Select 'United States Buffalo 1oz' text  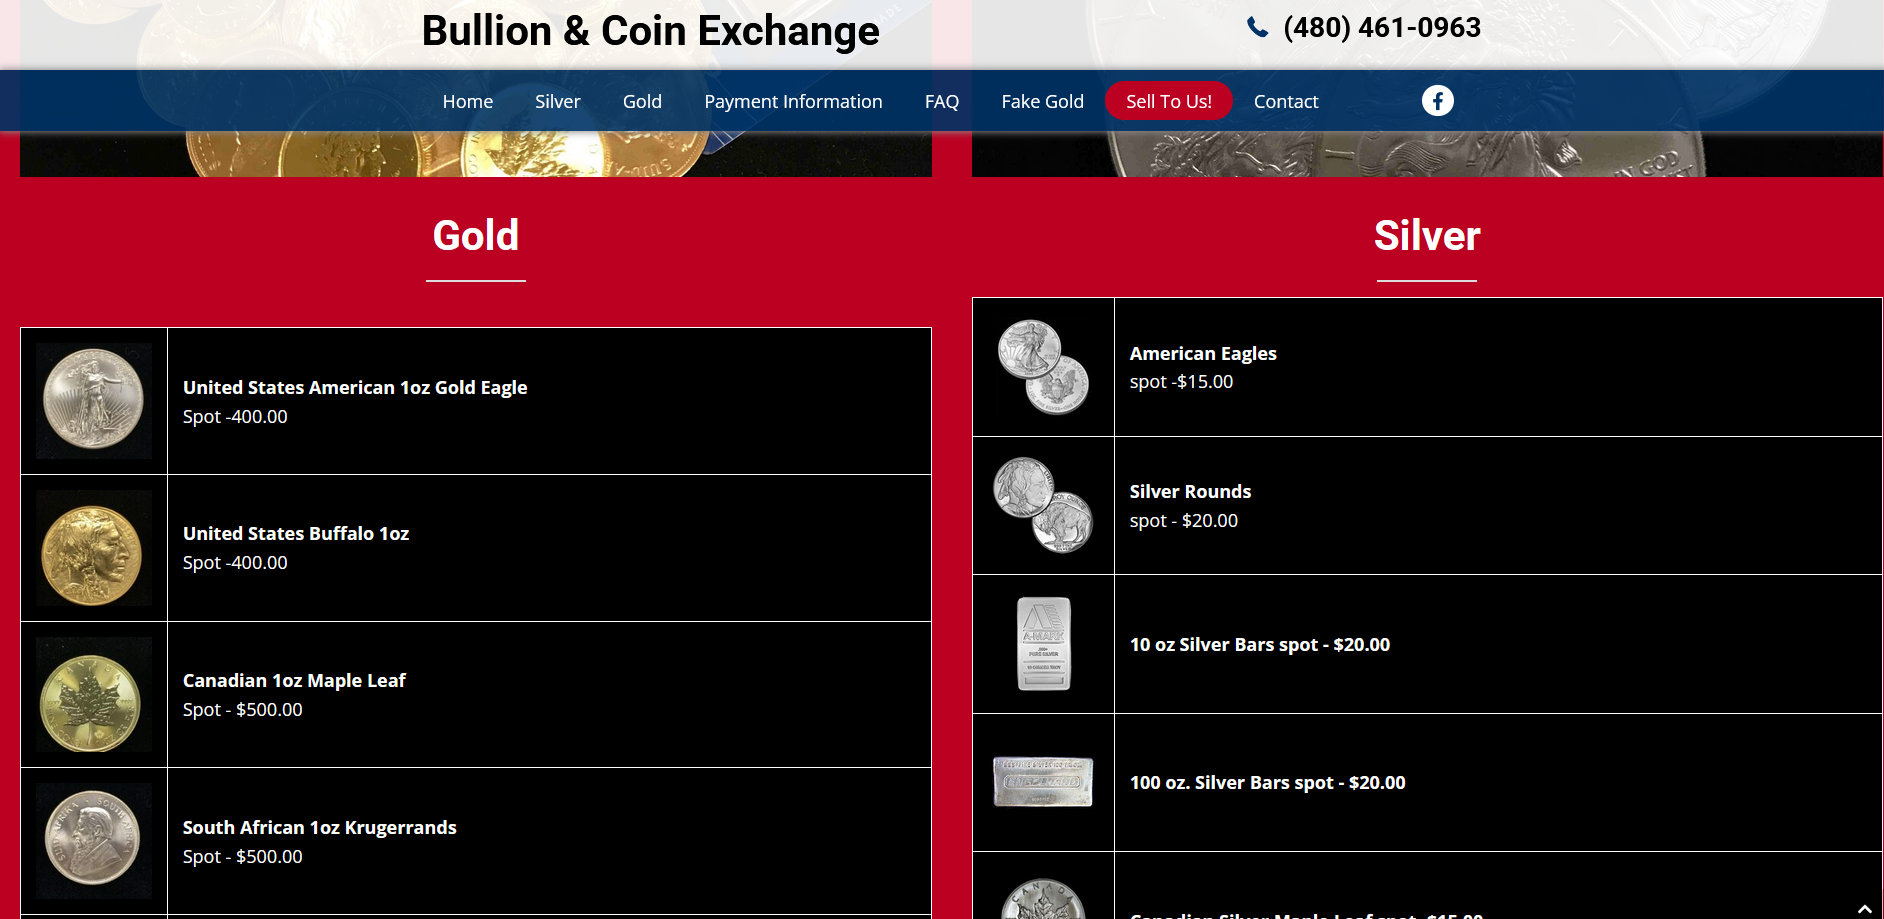(x=296, y=533)
